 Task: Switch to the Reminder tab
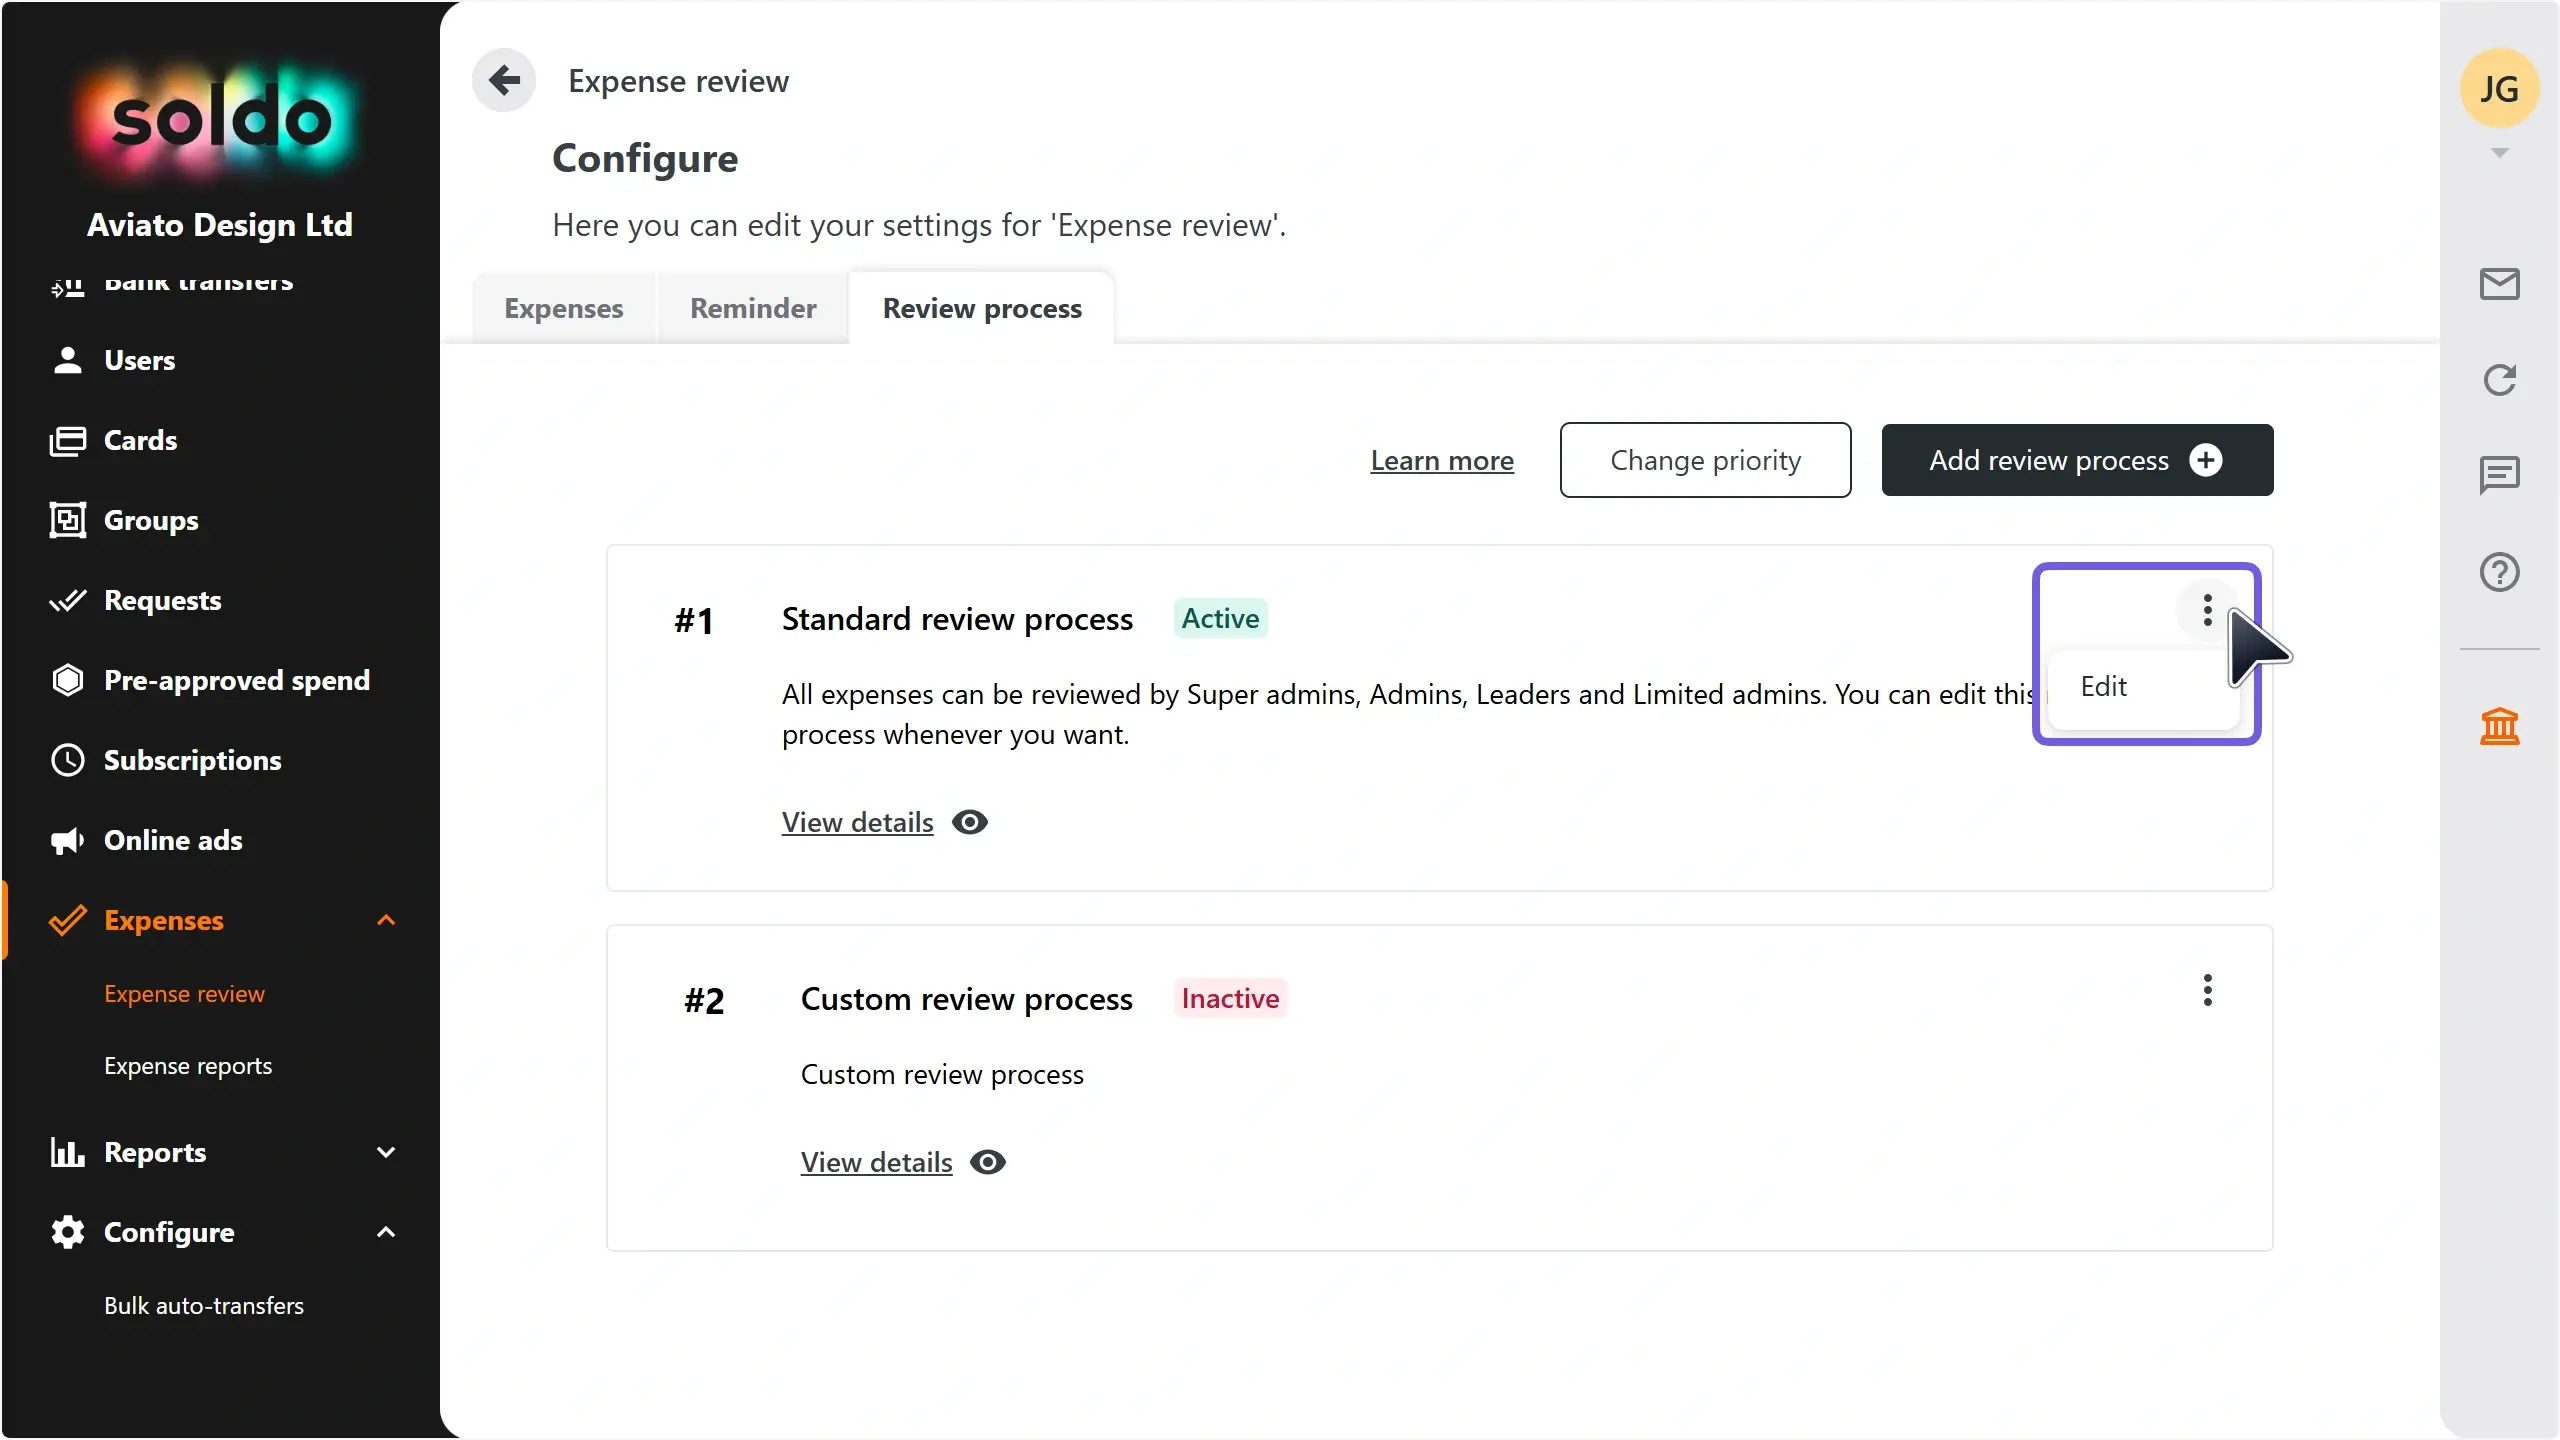tap(753, 308)
